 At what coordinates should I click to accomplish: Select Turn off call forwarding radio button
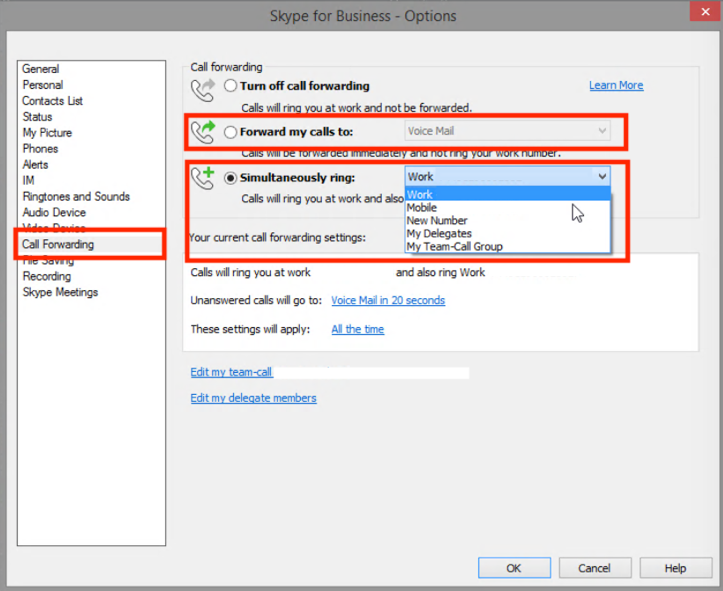point(230,86)
